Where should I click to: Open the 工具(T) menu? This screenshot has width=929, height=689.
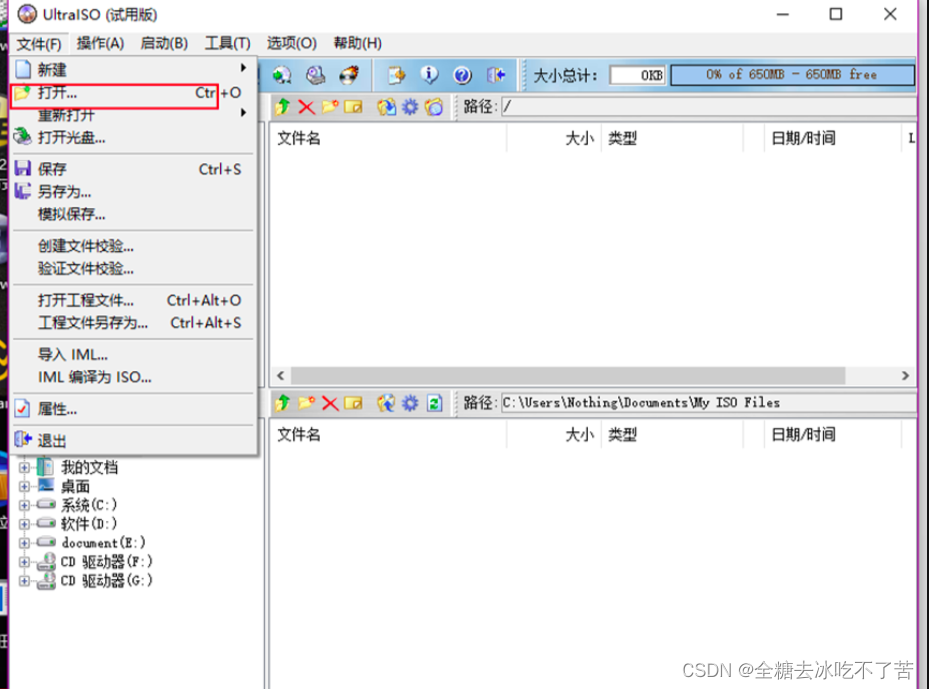(227, 43)
